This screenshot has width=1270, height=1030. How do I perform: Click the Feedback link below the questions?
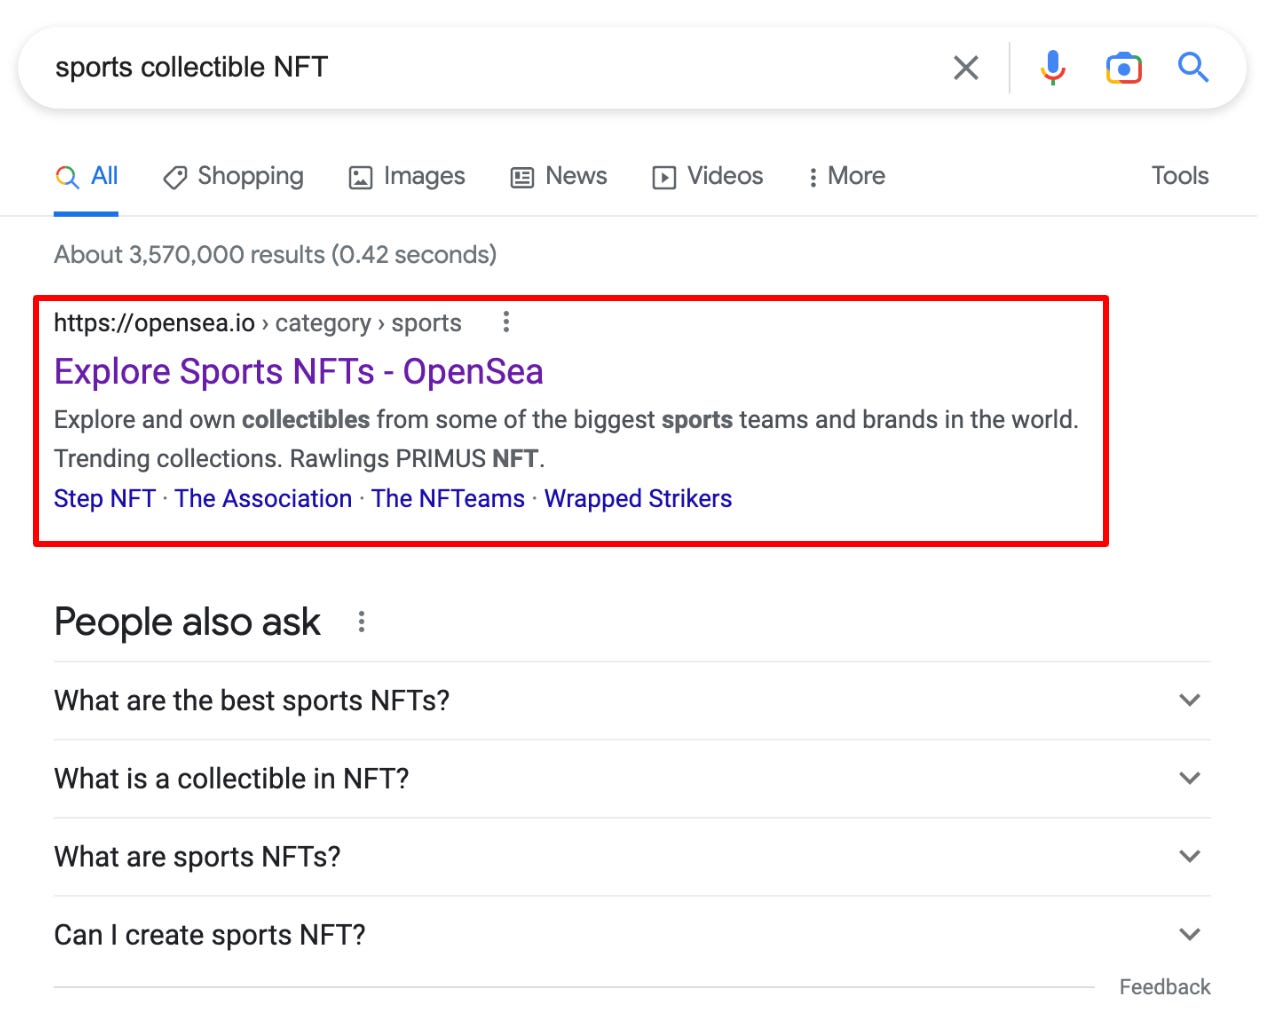click(1164, 987)
